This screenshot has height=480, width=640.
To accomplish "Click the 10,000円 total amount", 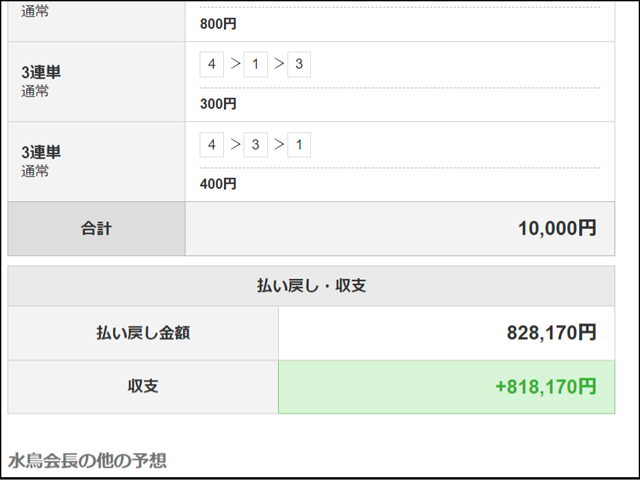I will (x=557, y=228).
